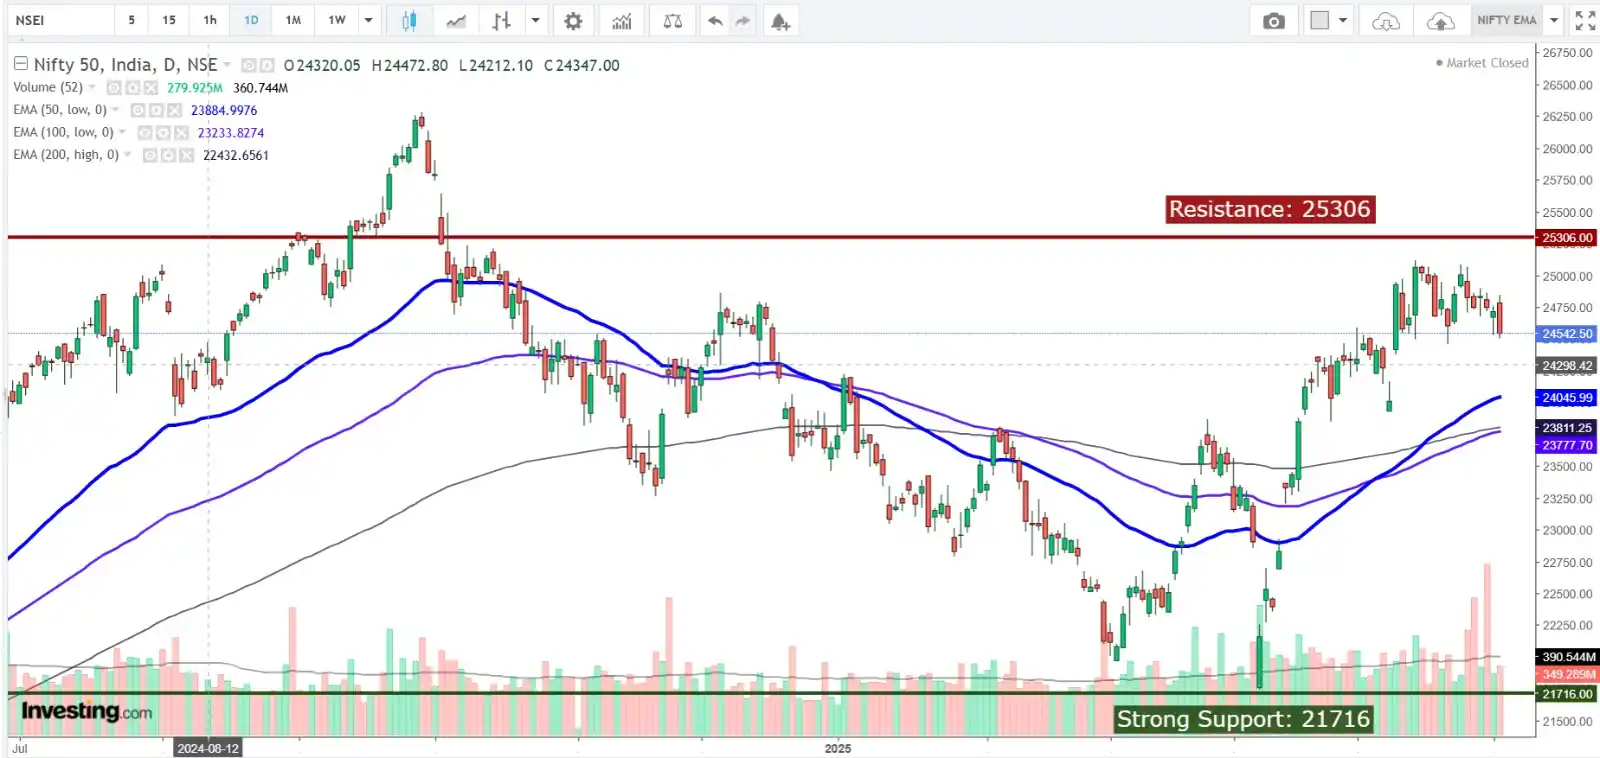This screenshot has width=1600, height=758.
Task: Hide the EMA (50, low, 0) line
Action: [x=138, y=110]
